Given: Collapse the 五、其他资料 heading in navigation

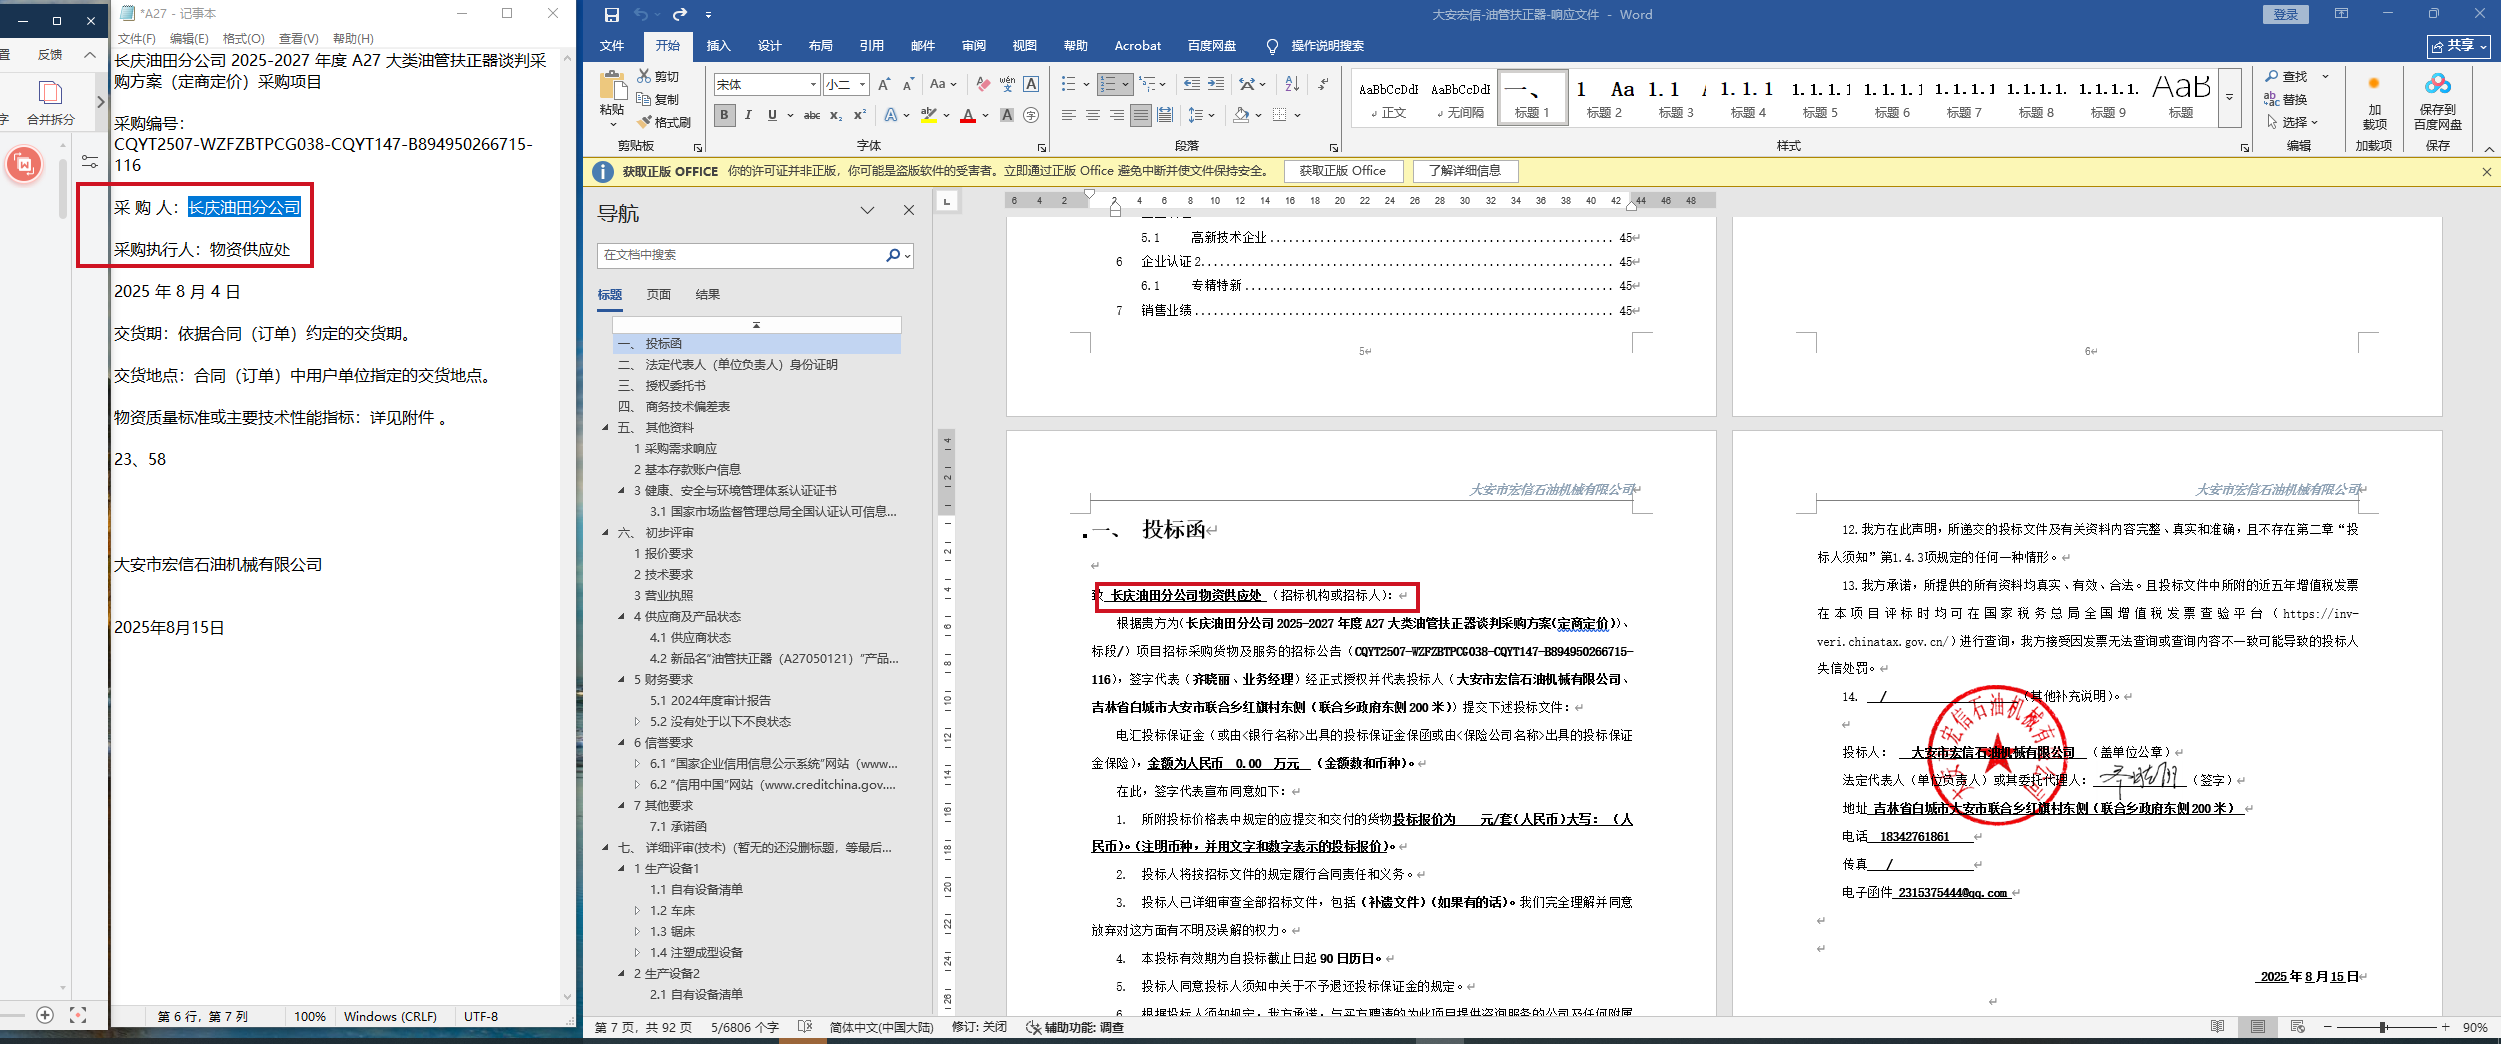Looking at the screenshot, I should 605,428.
